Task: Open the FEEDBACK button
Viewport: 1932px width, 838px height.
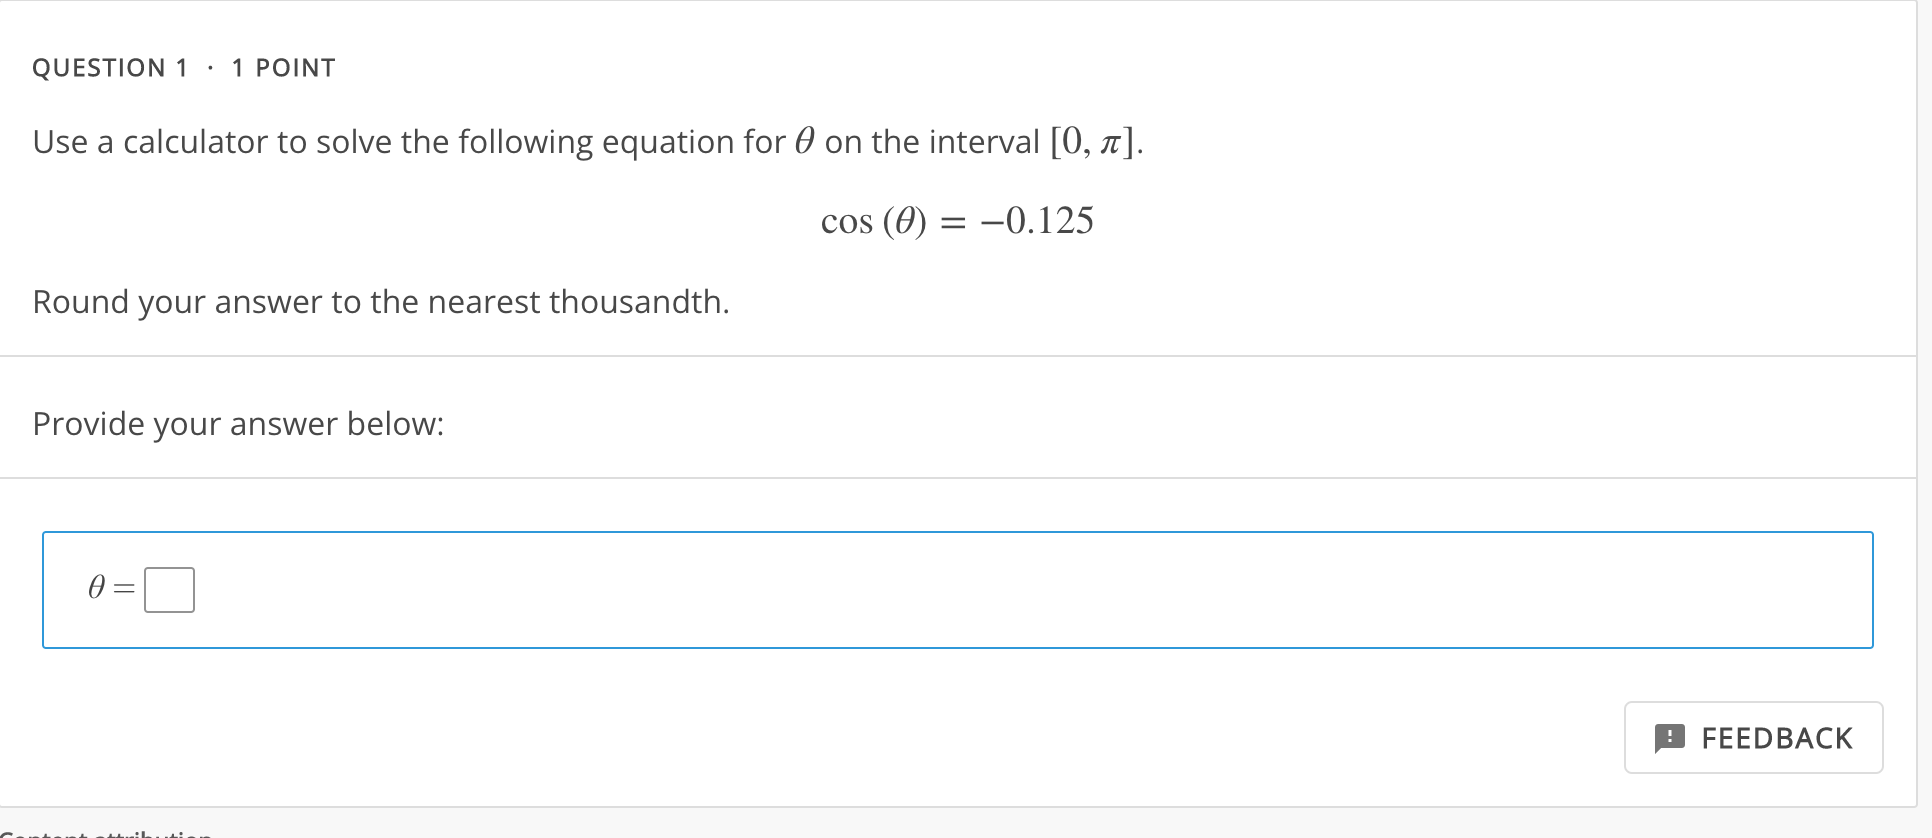Action: pyautogui.click(x=1752, y=737)
